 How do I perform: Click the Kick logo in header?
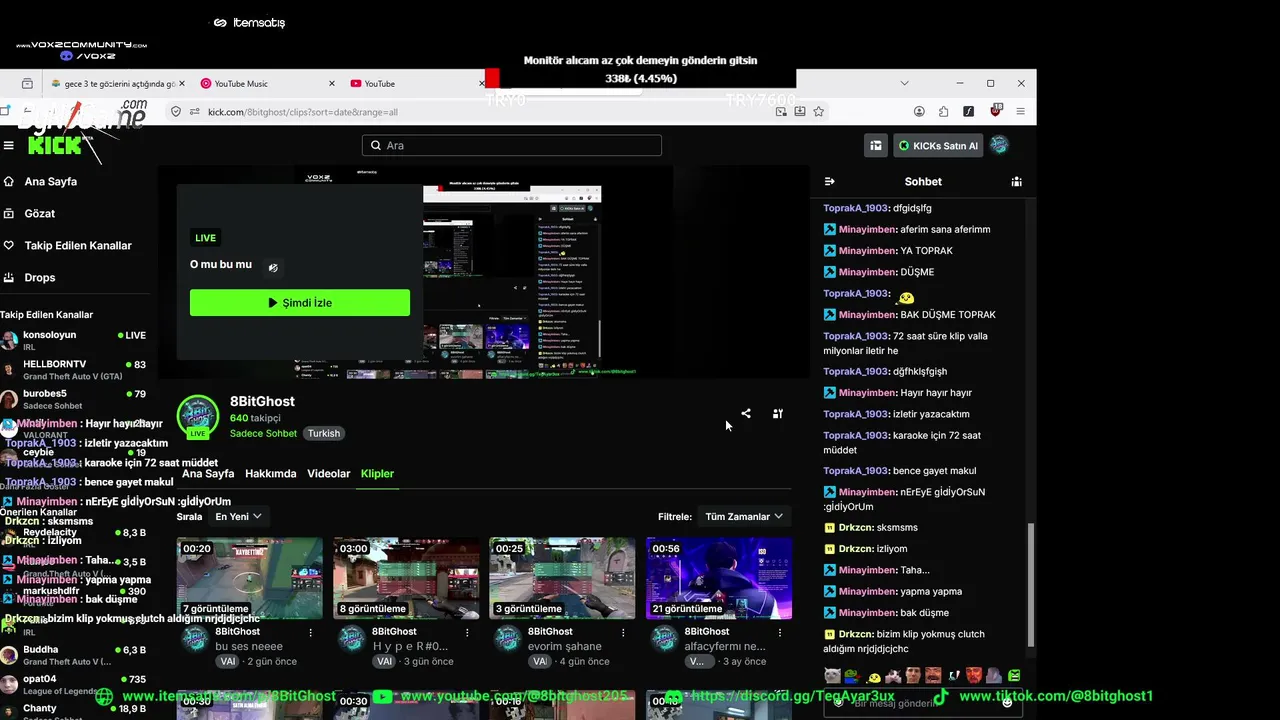(x=55, y=146)
